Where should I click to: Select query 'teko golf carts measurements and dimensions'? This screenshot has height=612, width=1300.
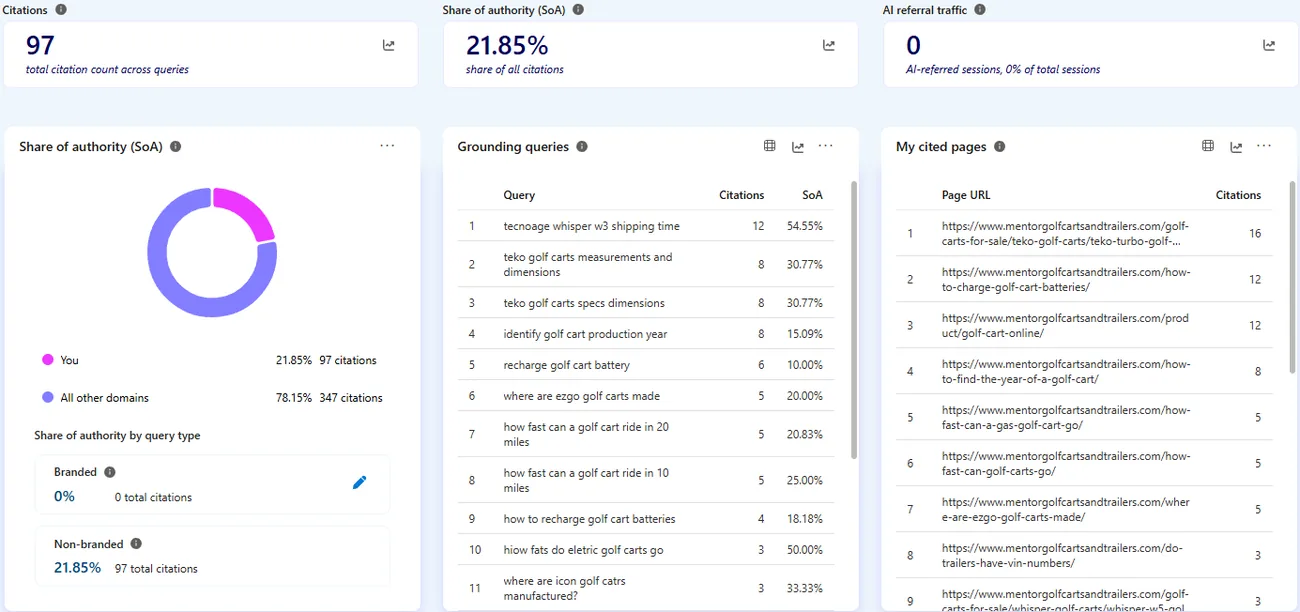coord(588,264)
